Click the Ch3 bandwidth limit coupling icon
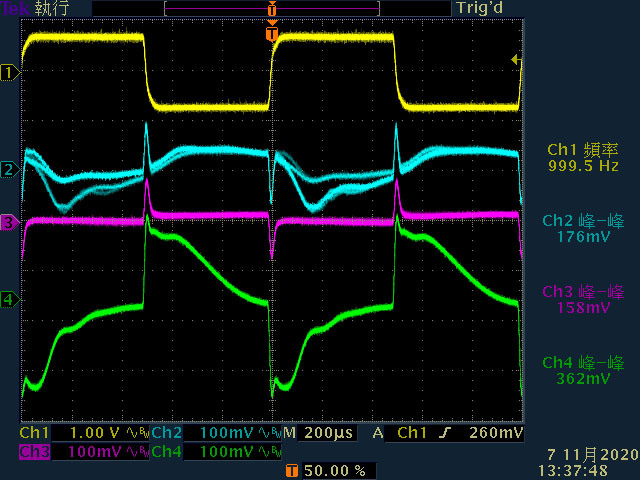 pos(138,452)
